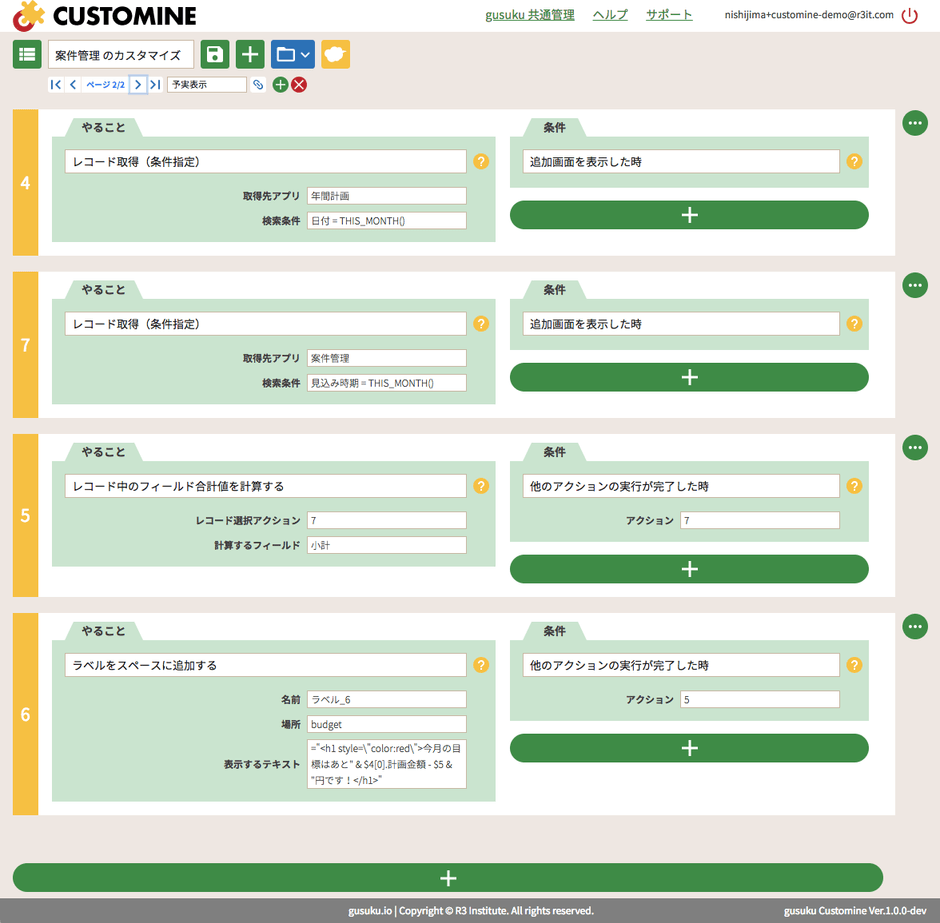Click the 案件管理 のカスタマイズ name field
The image size is (940, 923).
[120, 54]
